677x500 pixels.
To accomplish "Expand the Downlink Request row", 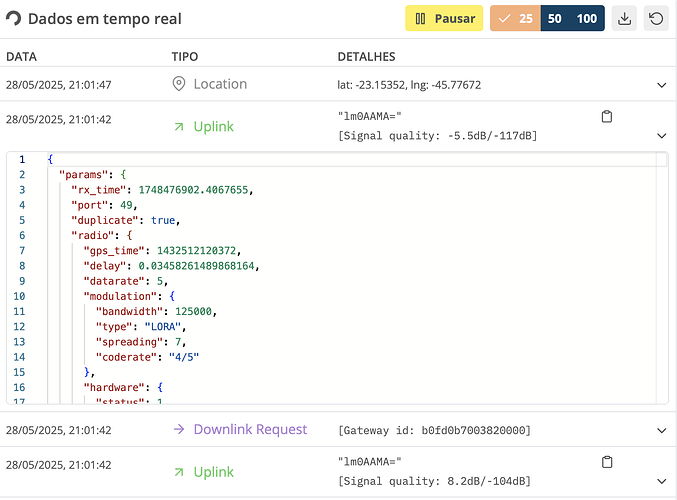I will tap(661, 430).
